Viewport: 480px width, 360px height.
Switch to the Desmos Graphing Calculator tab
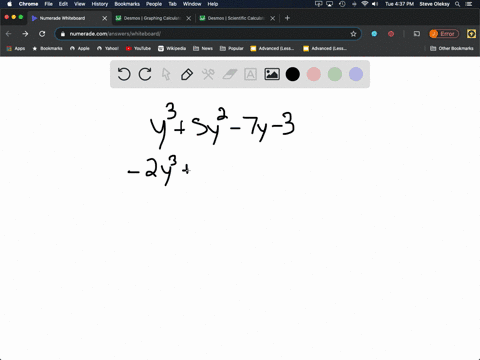[152, 18]
